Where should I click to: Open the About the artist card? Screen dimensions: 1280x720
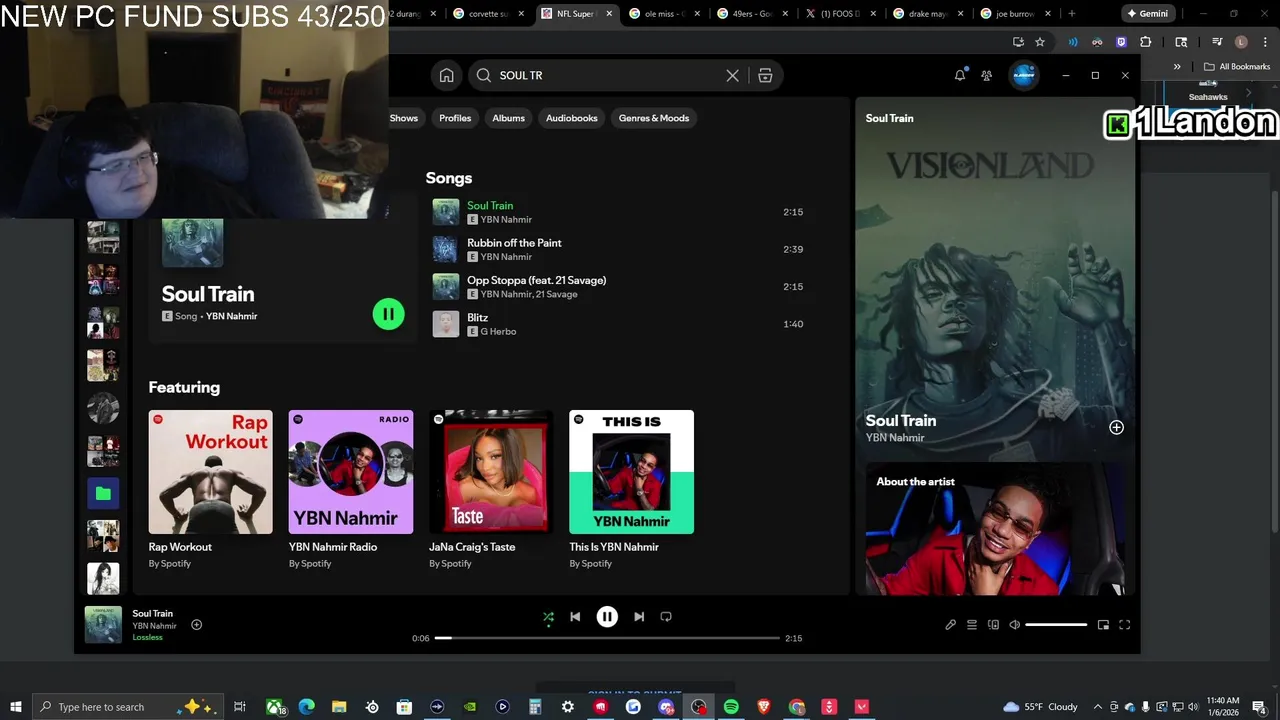point(995,530)
